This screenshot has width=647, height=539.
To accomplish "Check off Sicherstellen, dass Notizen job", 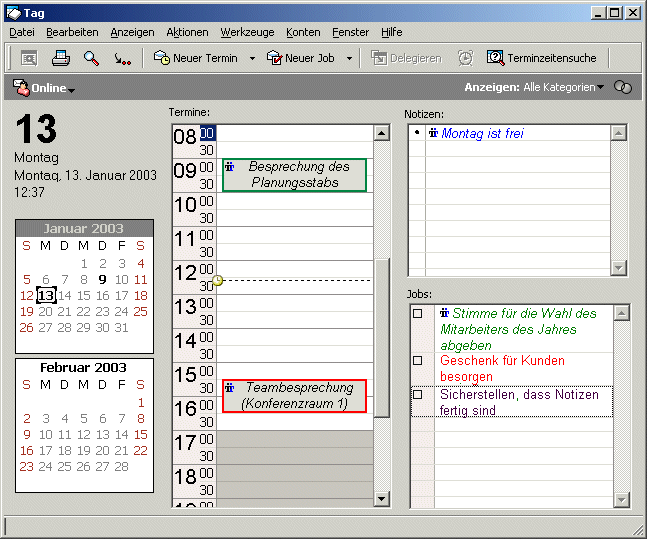I will tap(418, 395).
